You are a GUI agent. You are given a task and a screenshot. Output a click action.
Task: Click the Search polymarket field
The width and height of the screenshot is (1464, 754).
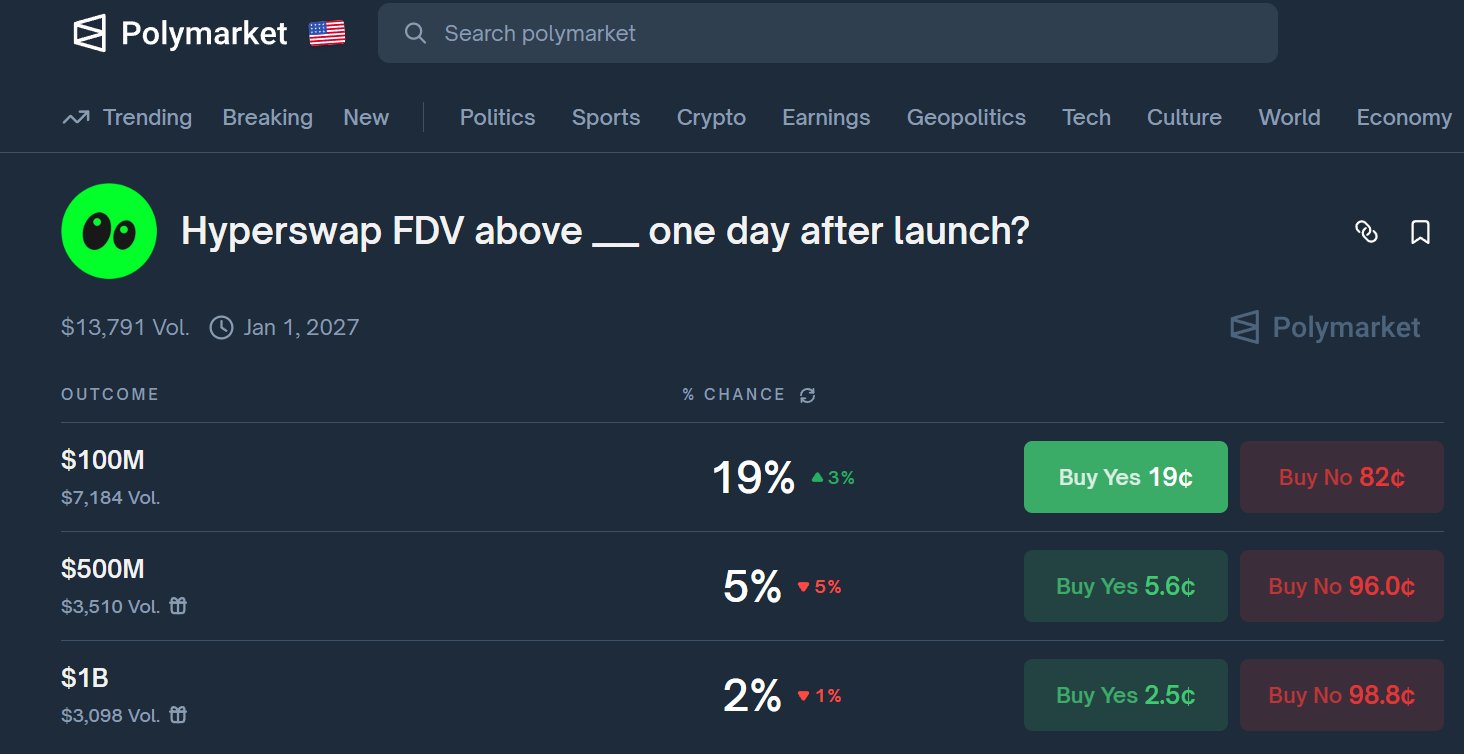coord(827,33)
